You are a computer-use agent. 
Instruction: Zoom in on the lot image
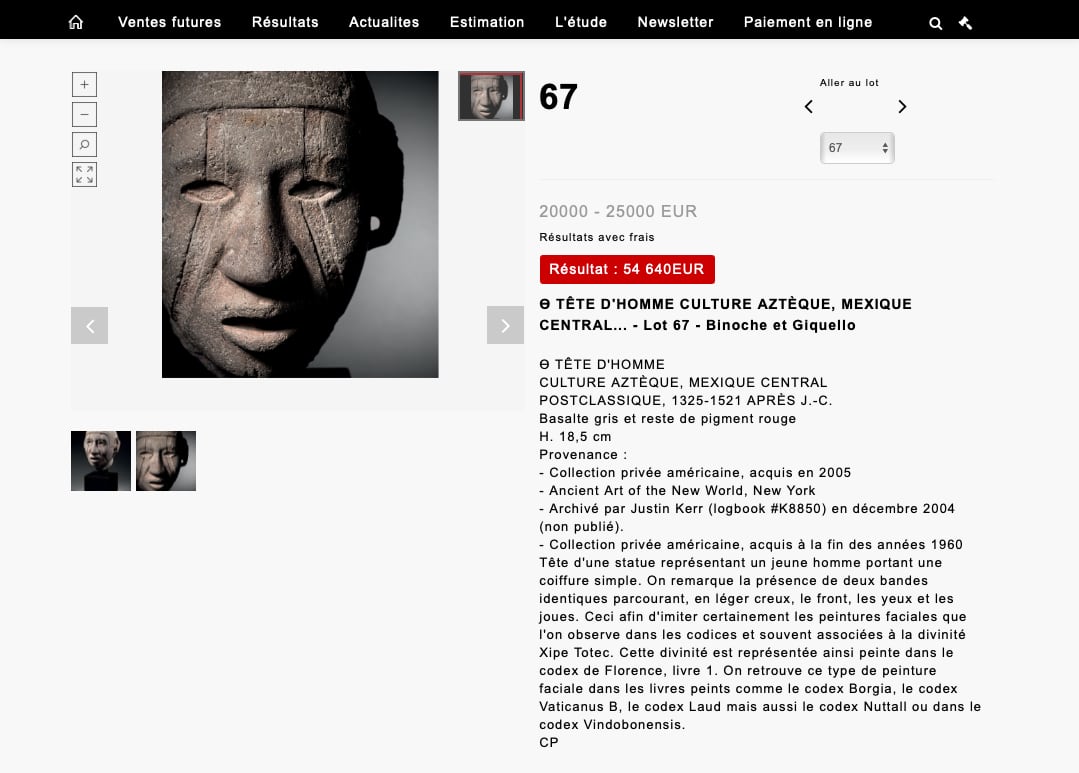coord(85,85)
